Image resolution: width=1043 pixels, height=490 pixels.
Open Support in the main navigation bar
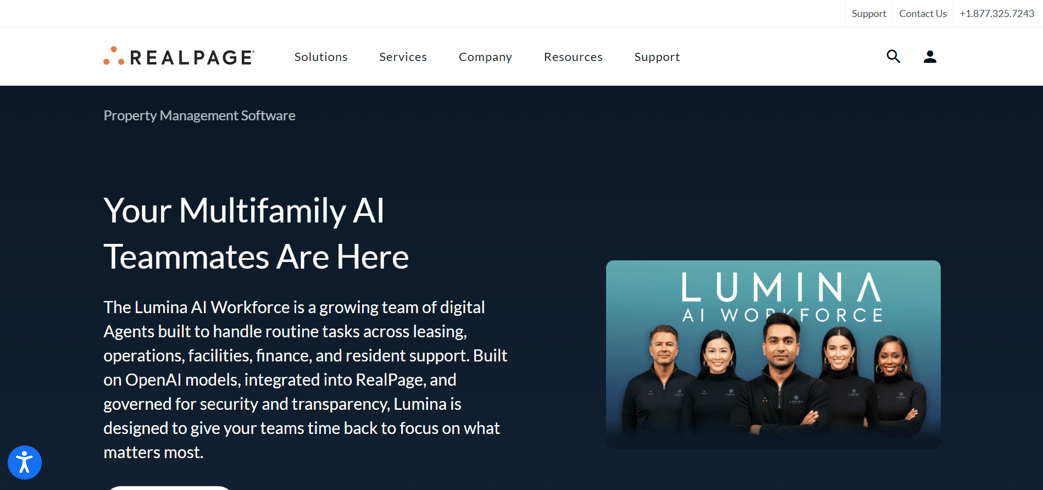click(657, 57)
